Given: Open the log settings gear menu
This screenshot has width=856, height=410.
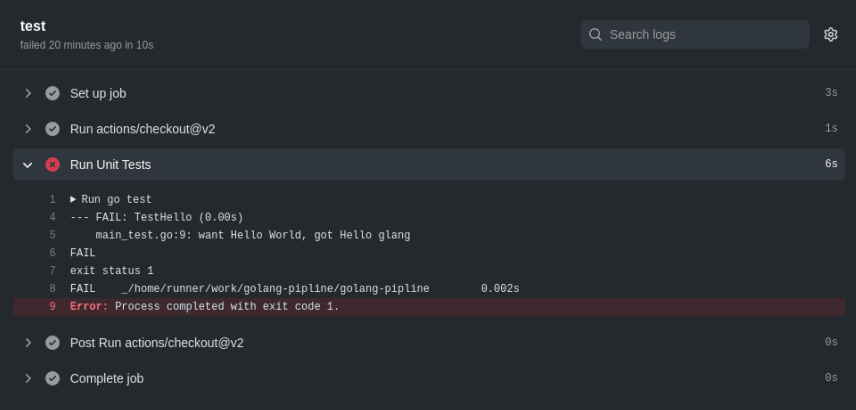Looking at the screenshot, I should tap(830, 34).
